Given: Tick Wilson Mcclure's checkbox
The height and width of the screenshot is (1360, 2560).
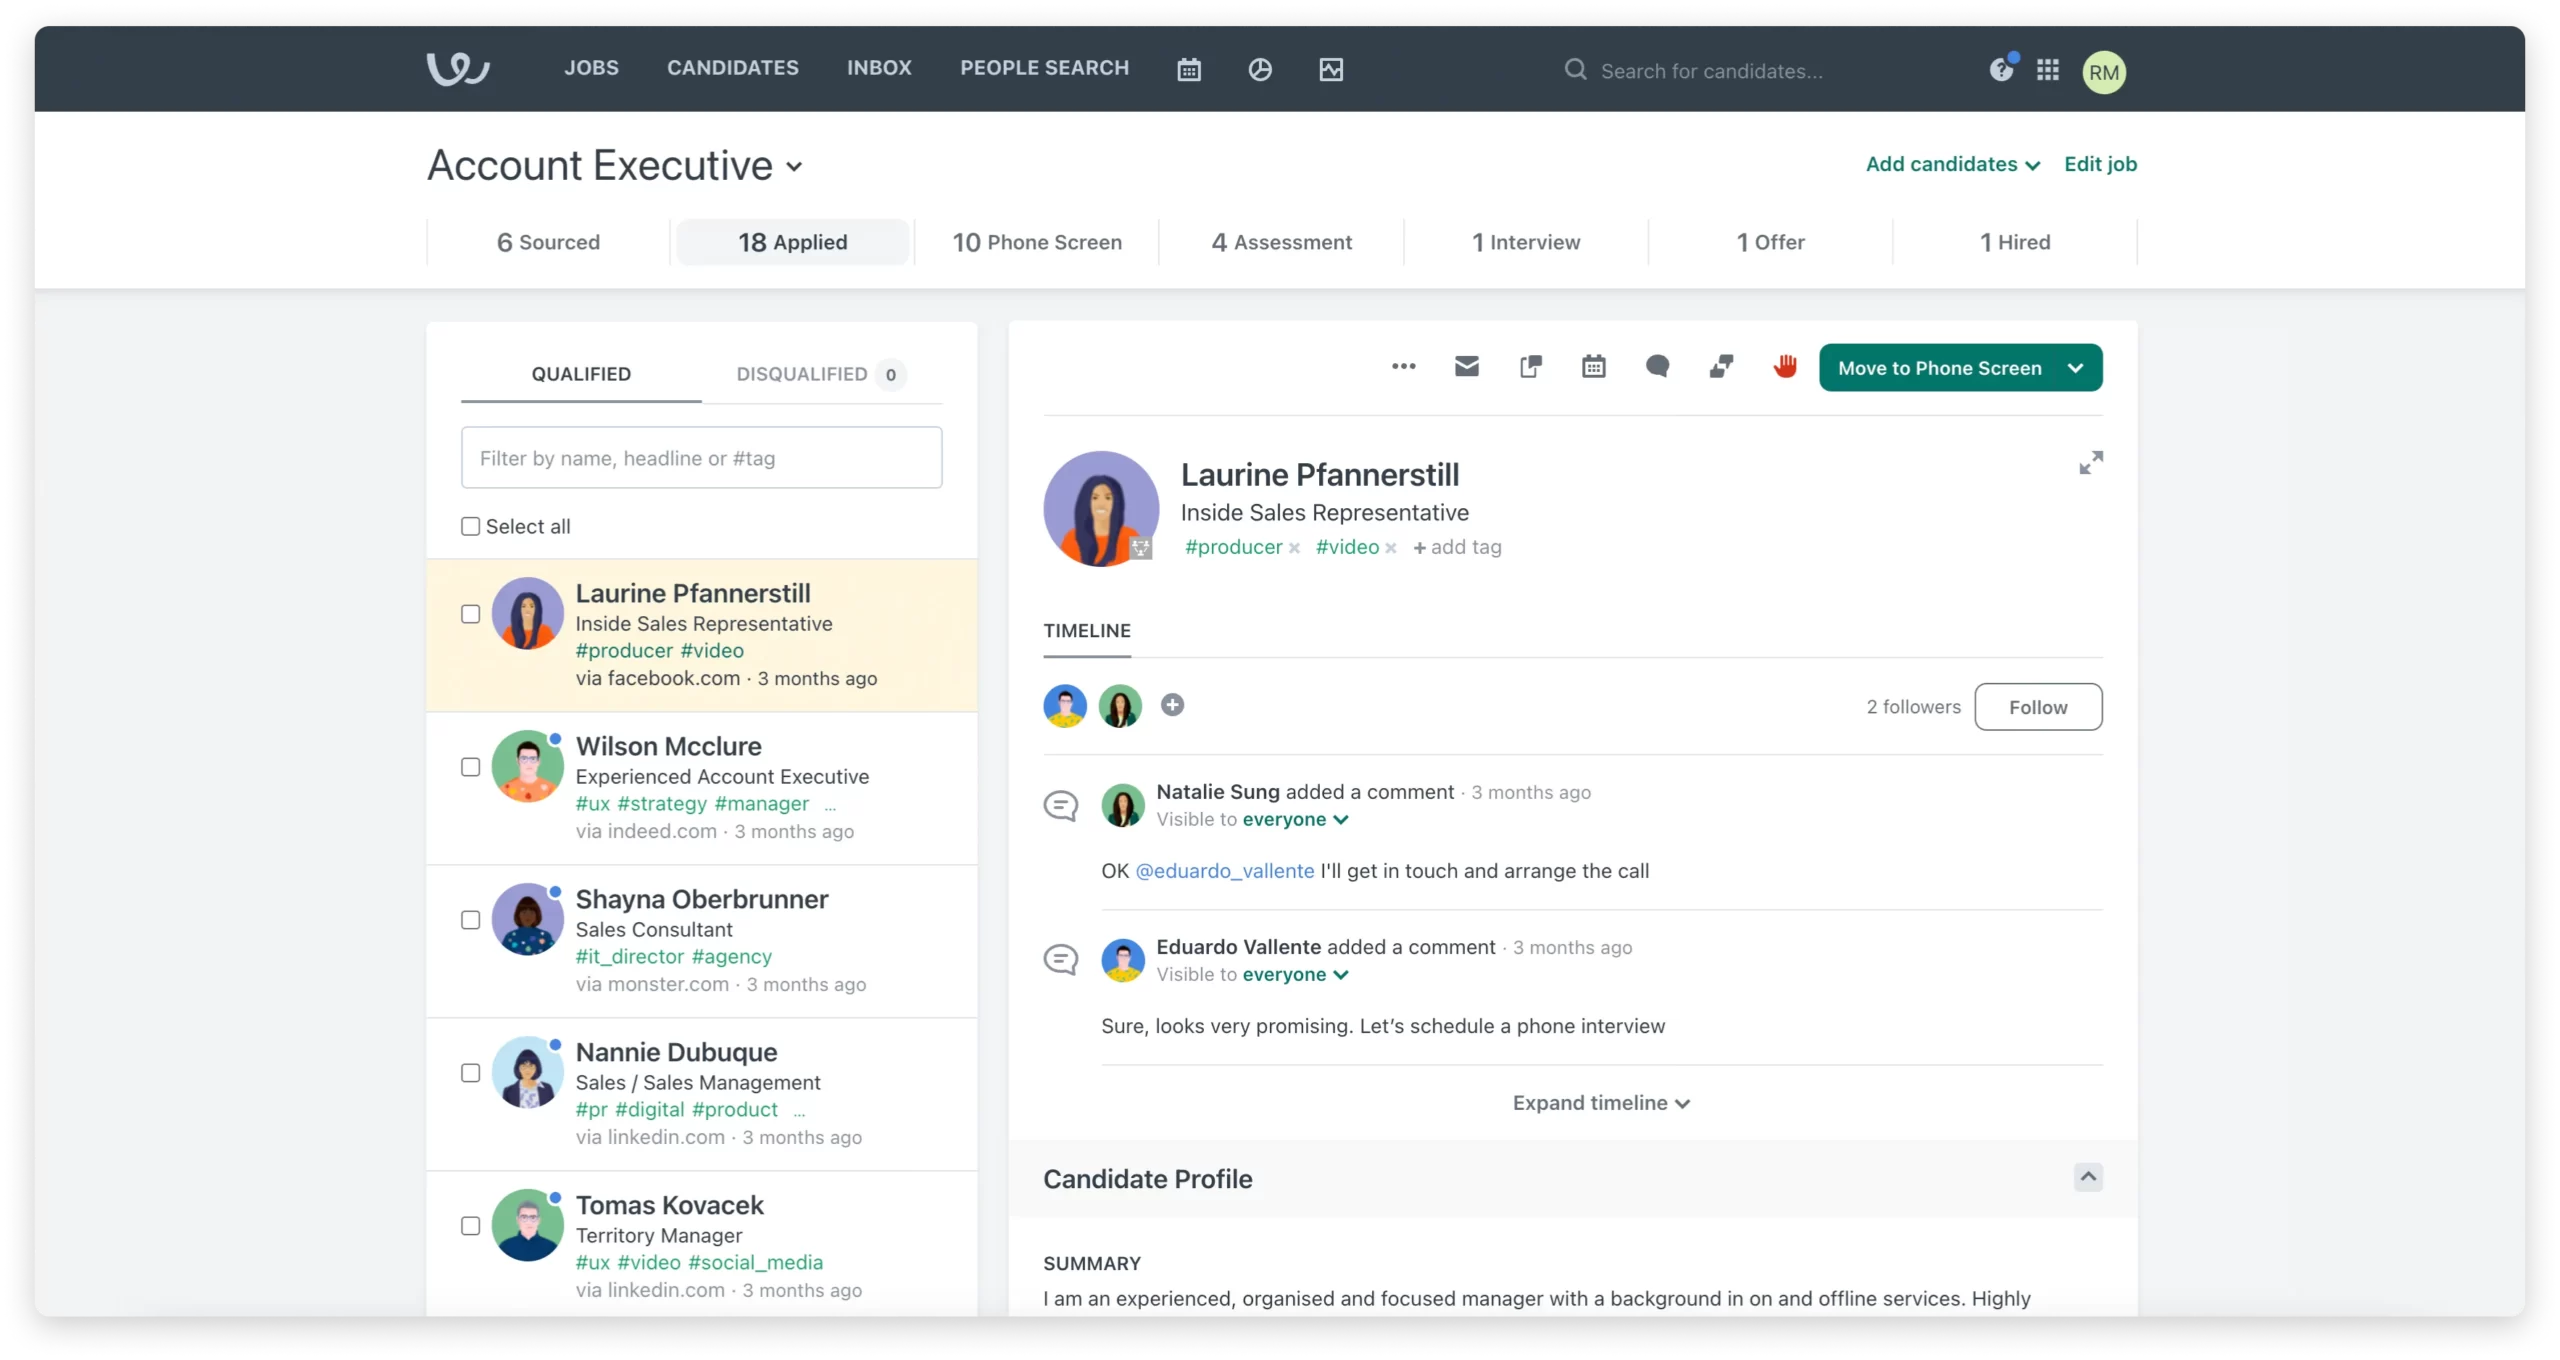Looking at the screenshot, I should coord(470,768).
